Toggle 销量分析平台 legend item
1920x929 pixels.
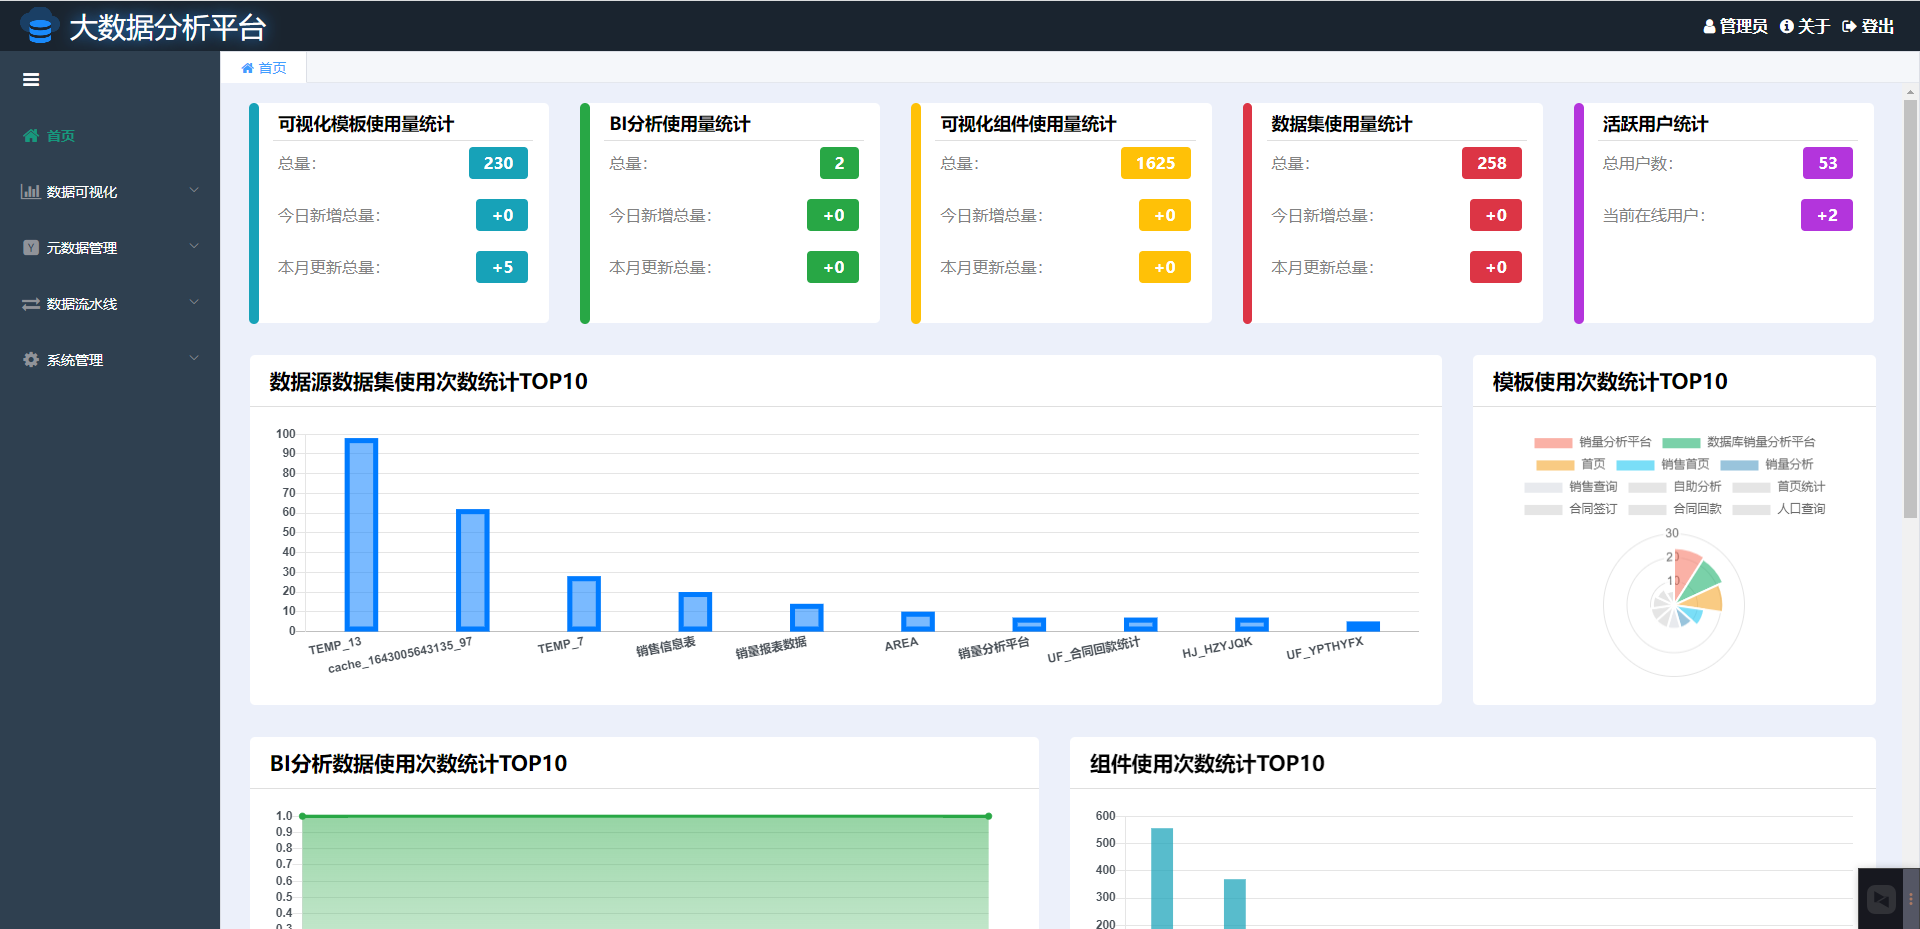1593,442
